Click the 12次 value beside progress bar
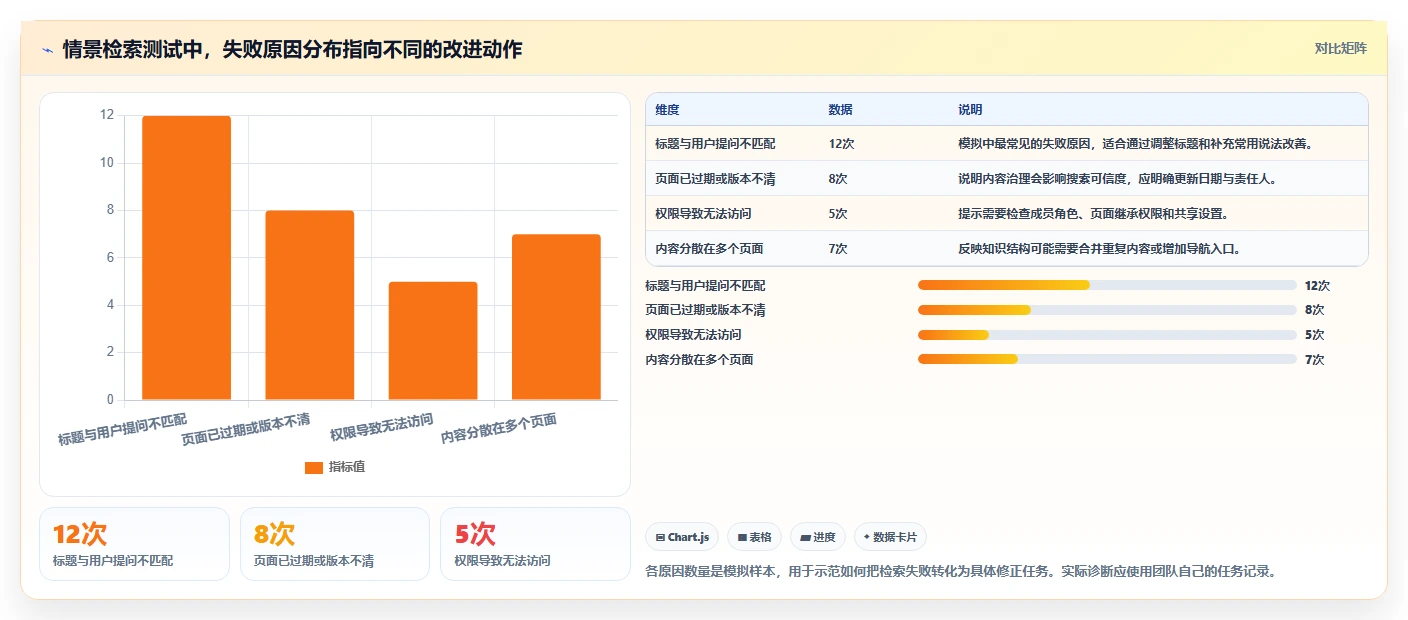This screenshot has height=620, width=1408. coord(1318,285)
